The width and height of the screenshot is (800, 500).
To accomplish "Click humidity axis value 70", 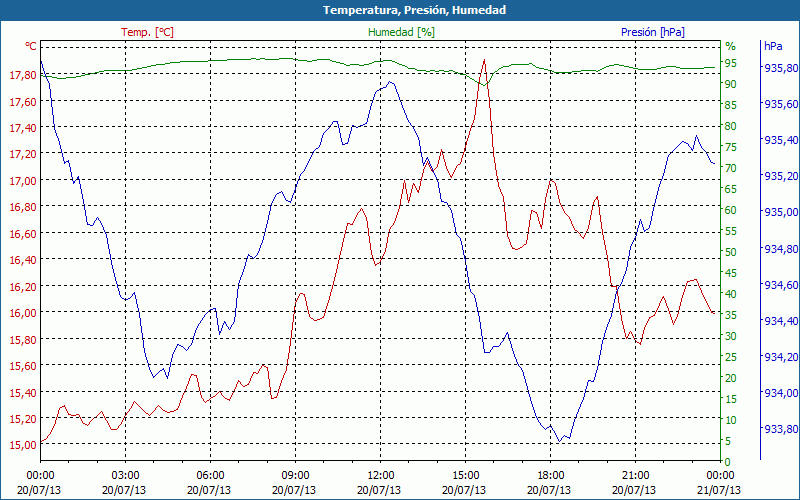I will (x=731, y=168).
